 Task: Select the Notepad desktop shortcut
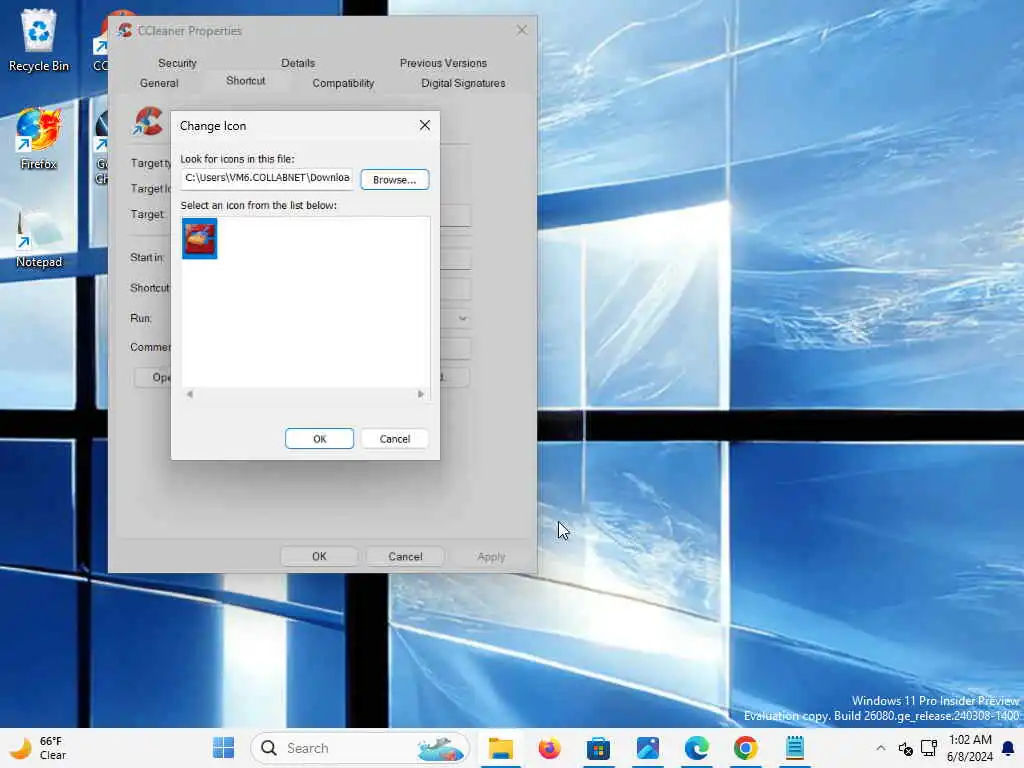point(39,238)
